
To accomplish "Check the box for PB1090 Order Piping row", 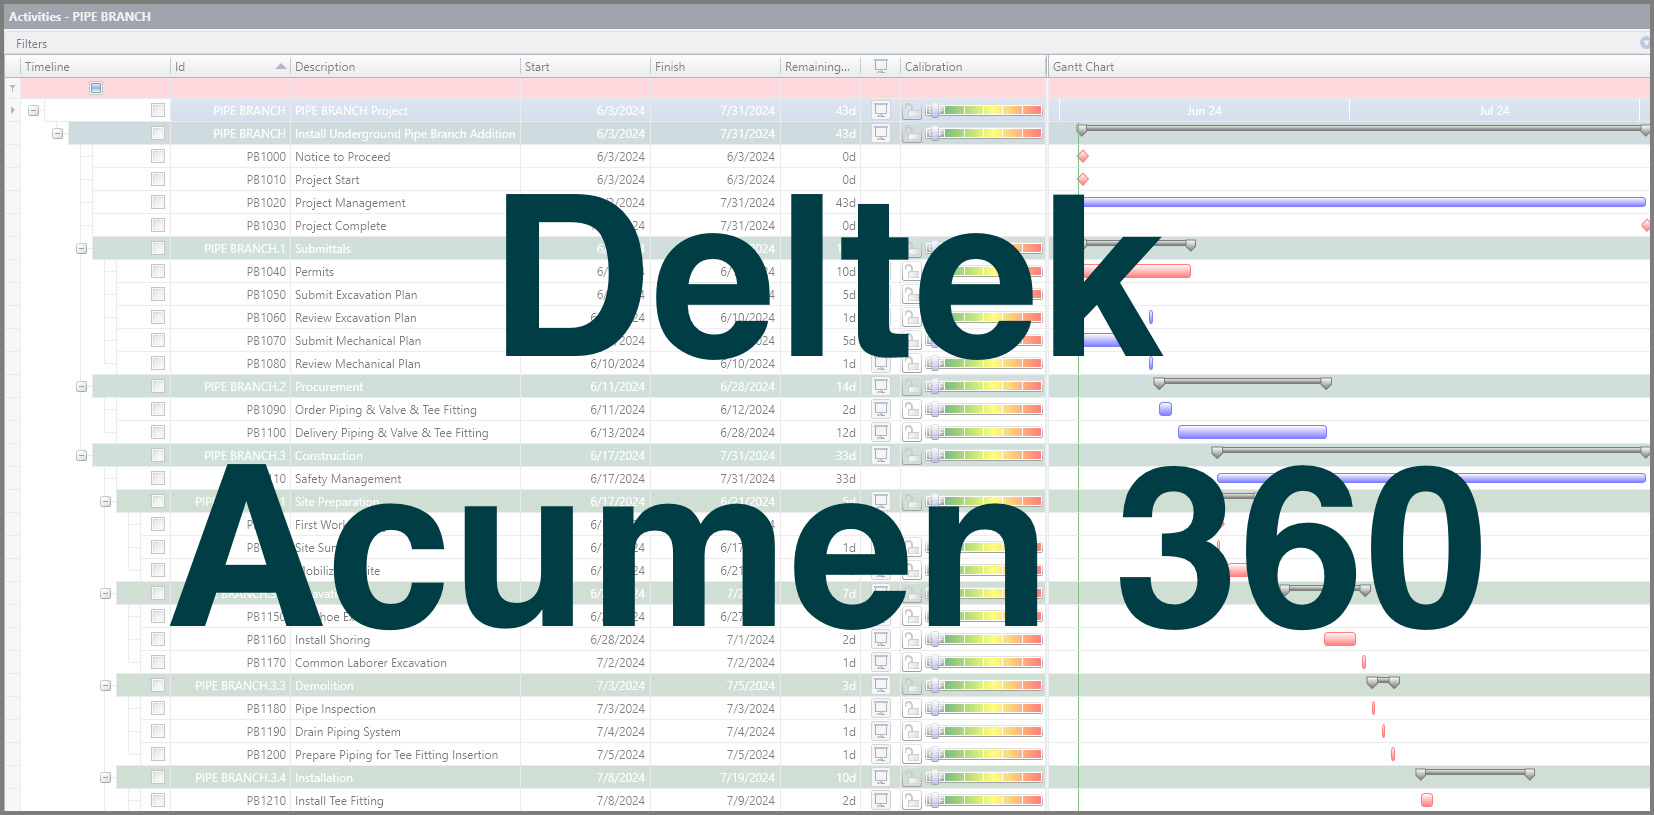I will tap(158, 409).
